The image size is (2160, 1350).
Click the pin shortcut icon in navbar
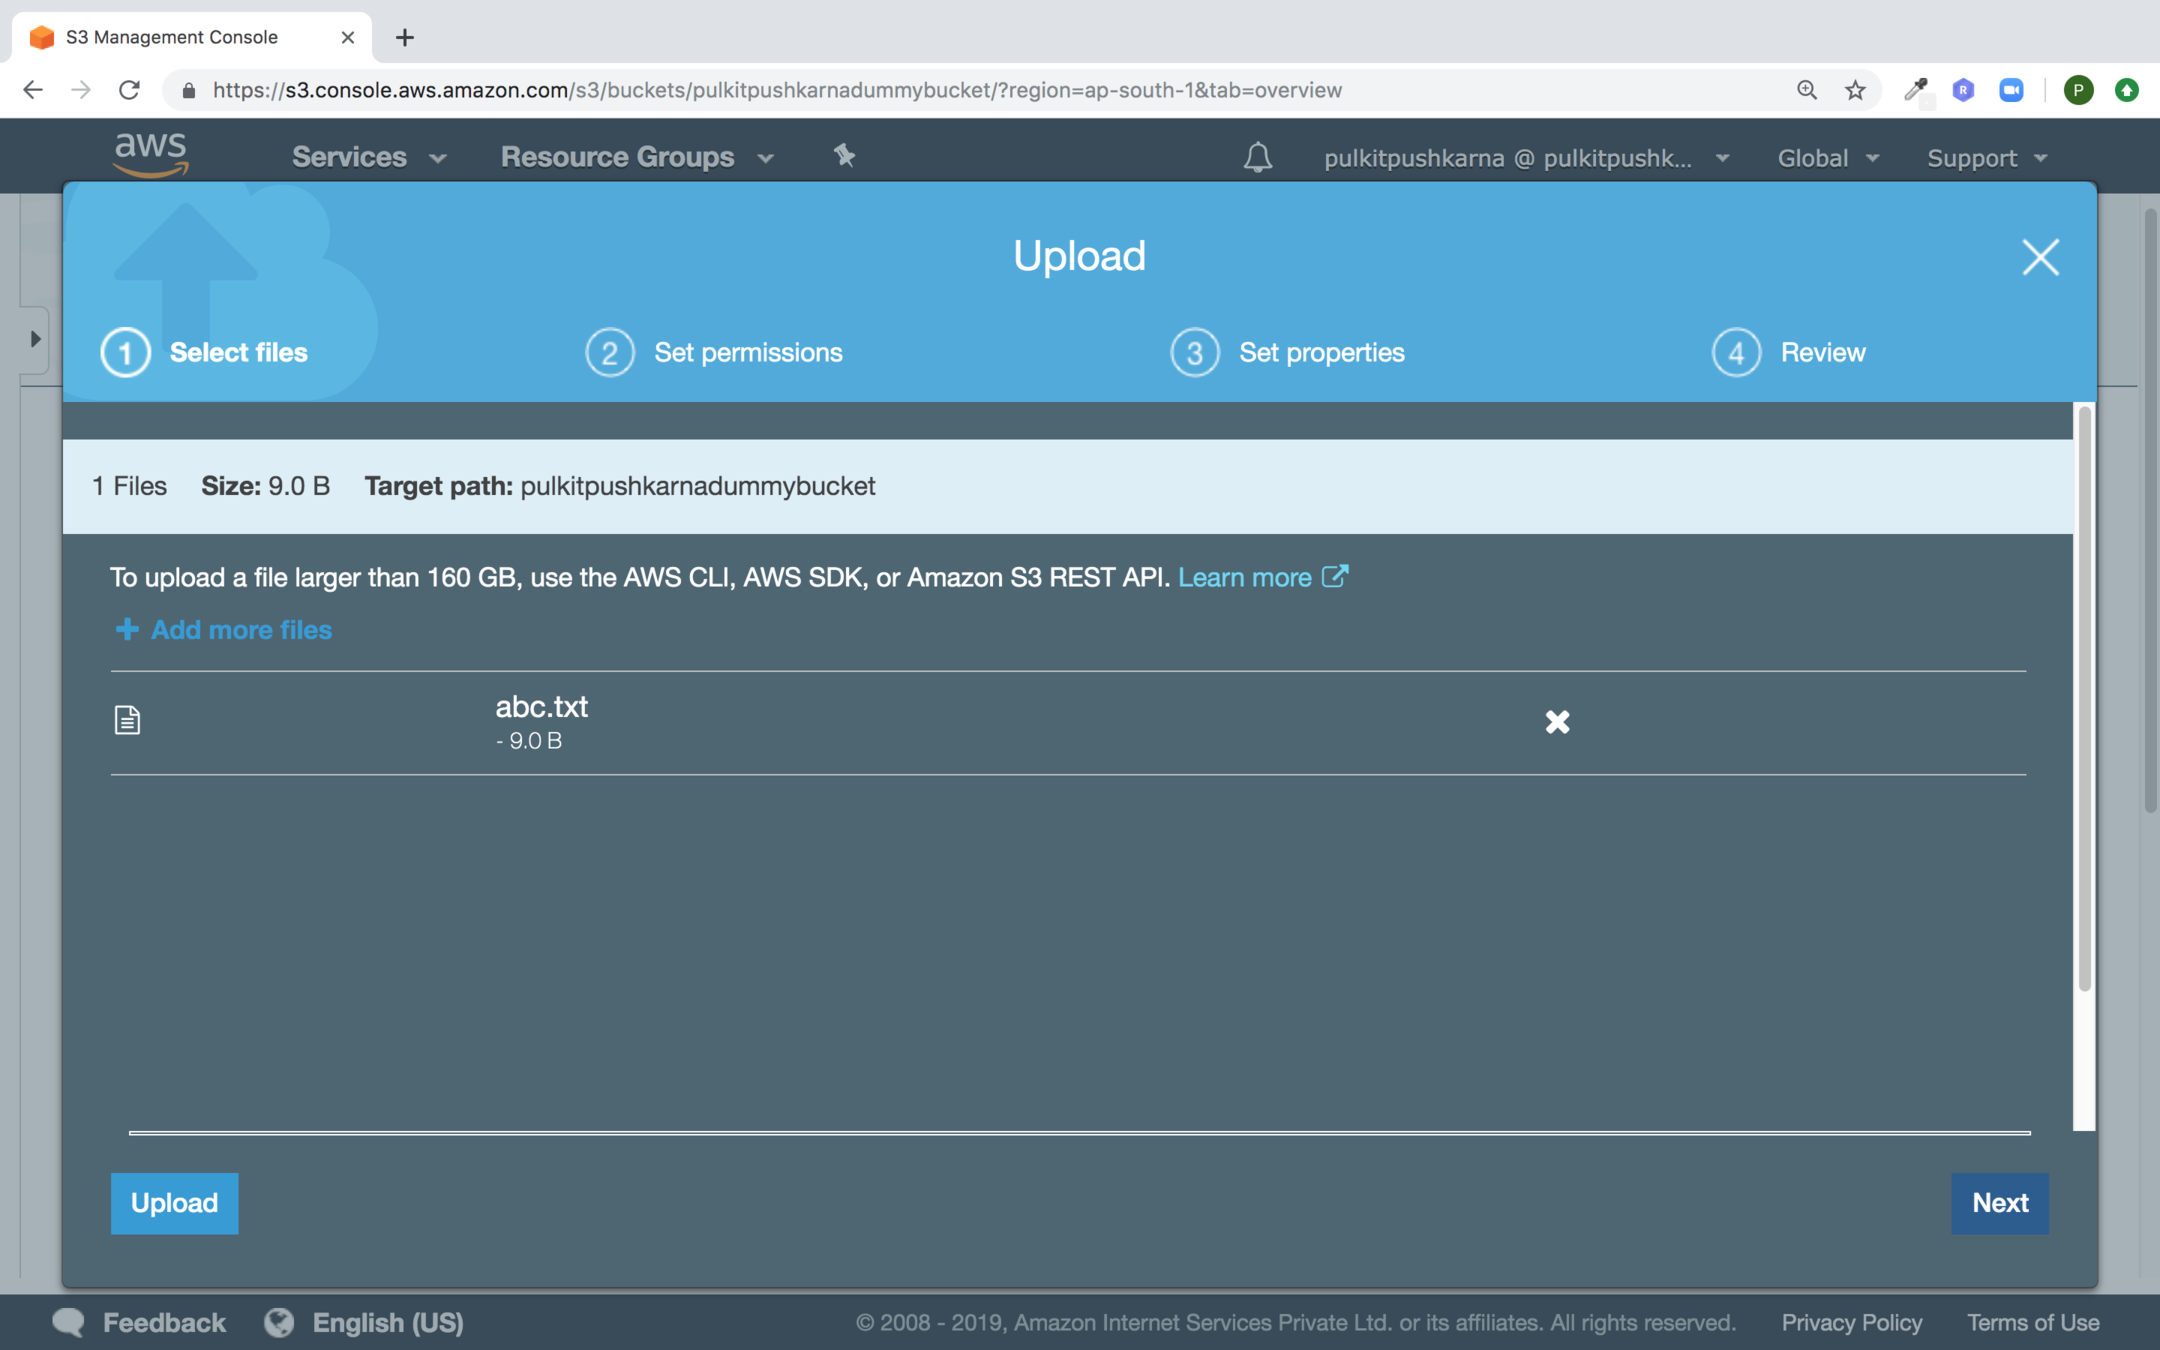pos(844,155)
